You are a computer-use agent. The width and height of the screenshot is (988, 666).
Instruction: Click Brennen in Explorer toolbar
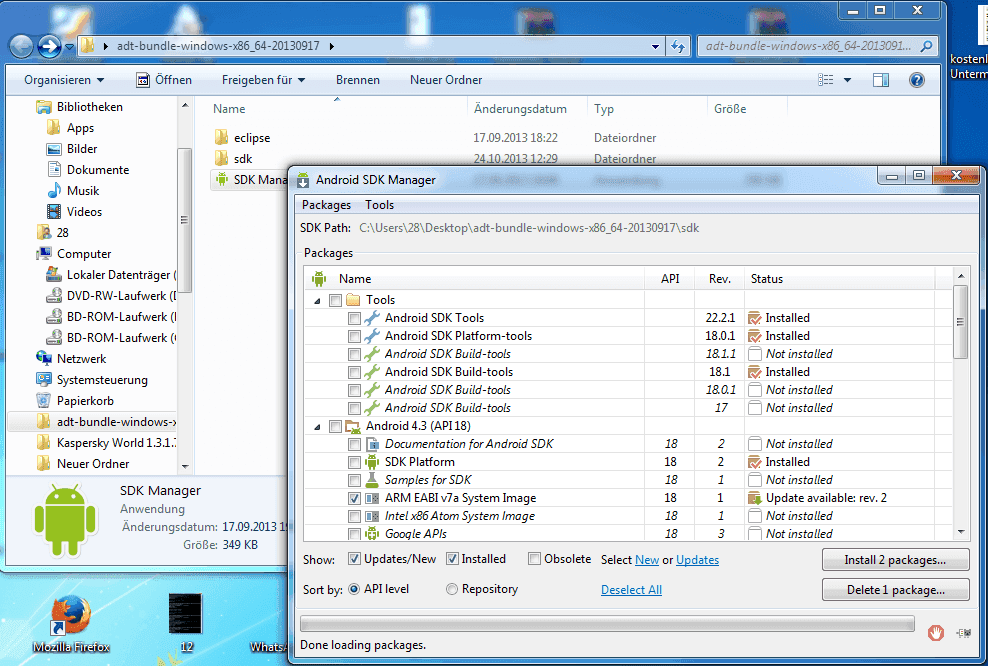click(358, 80)
